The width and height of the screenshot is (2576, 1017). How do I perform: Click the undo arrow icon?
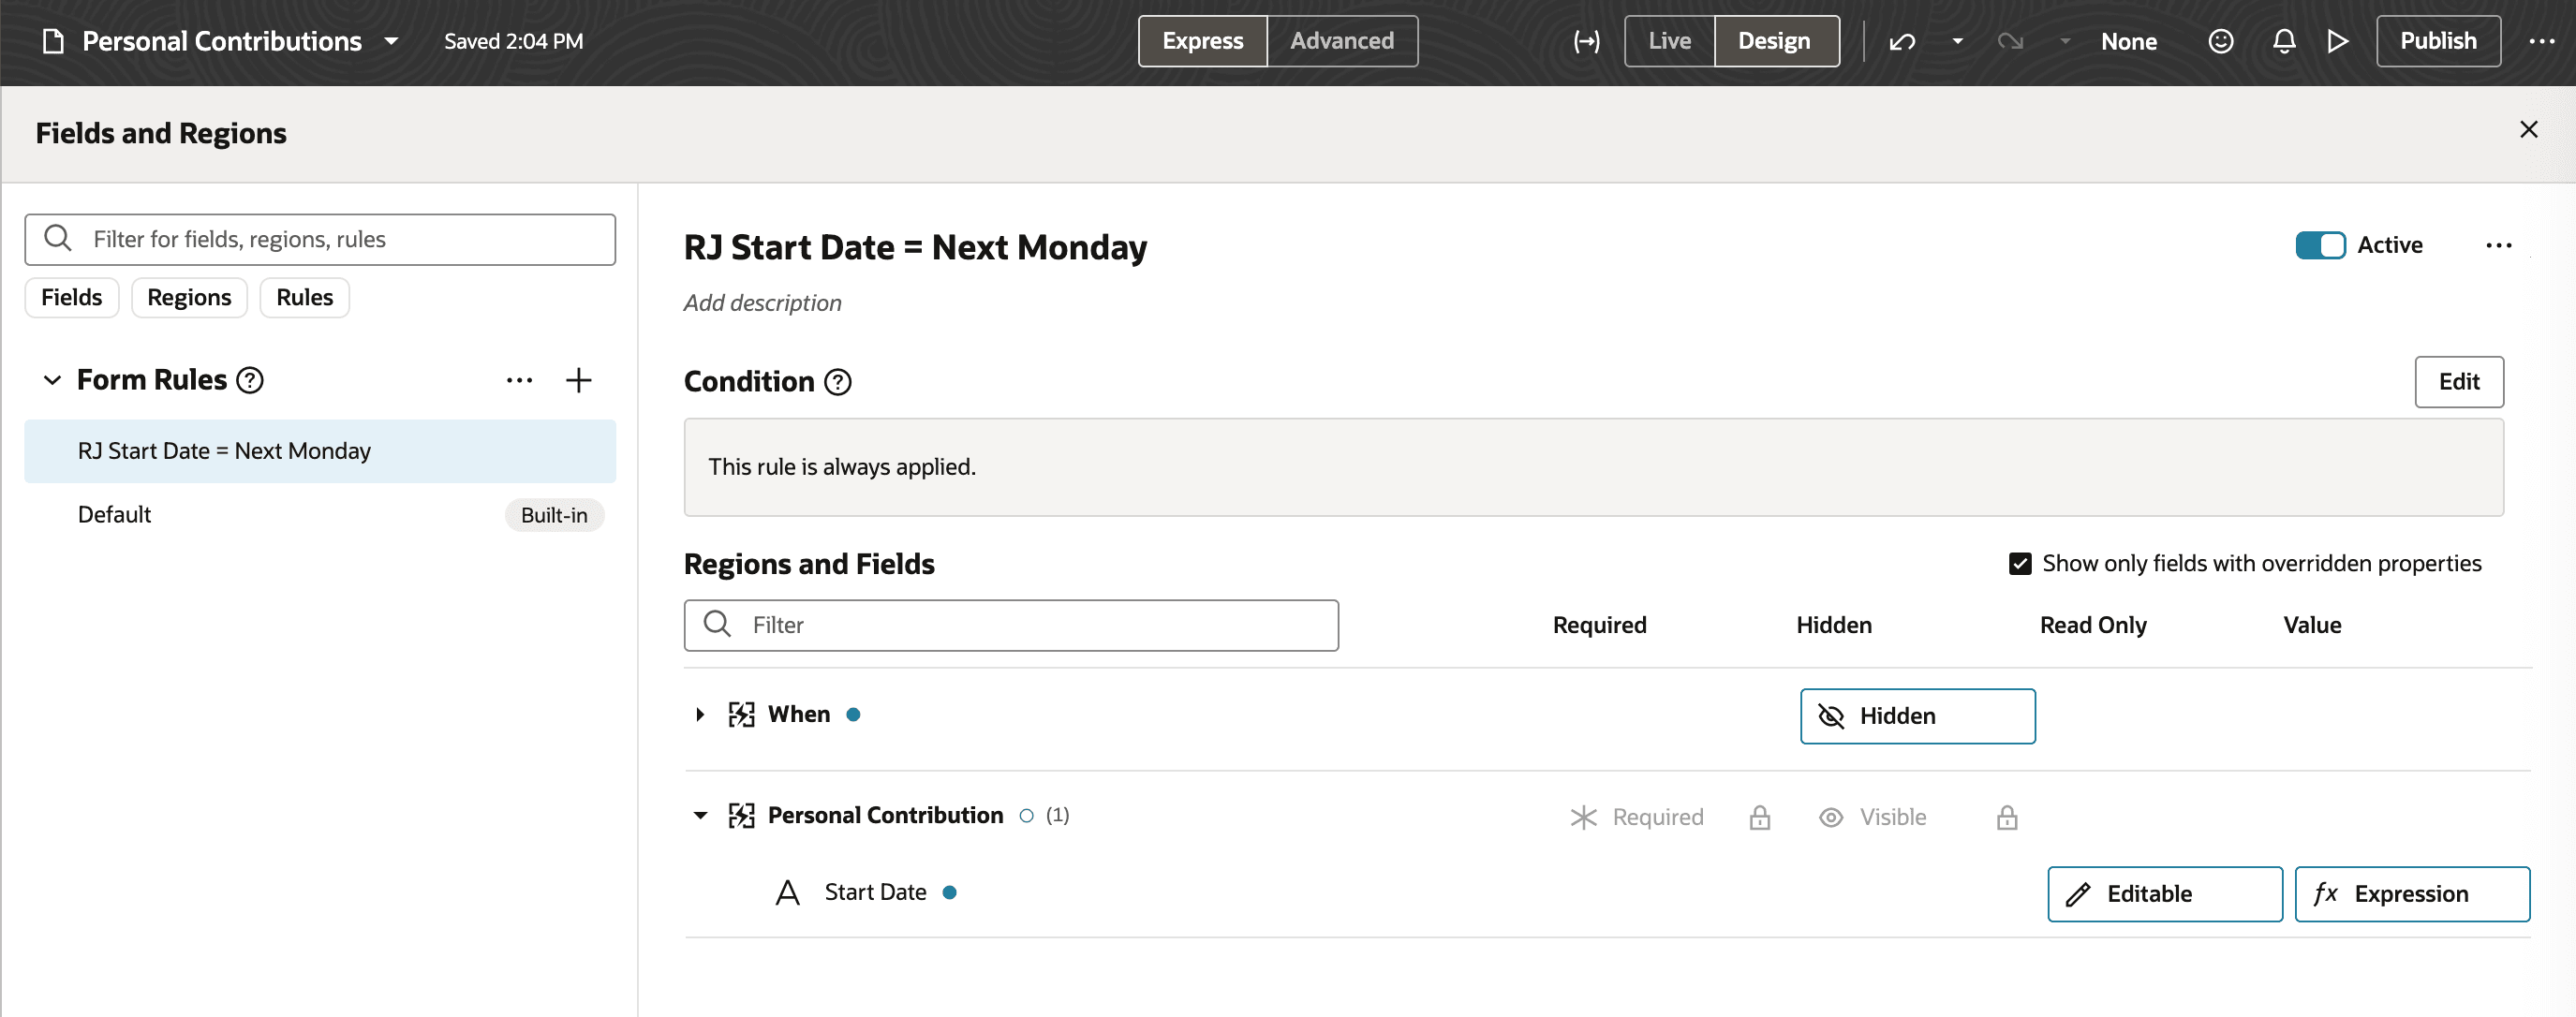(x=1901, y=41)
